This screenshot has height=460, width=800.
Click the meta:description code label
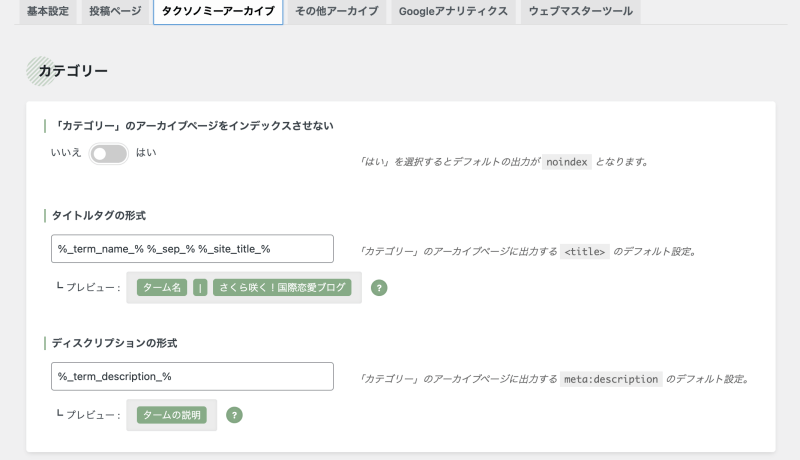(611, 379)
